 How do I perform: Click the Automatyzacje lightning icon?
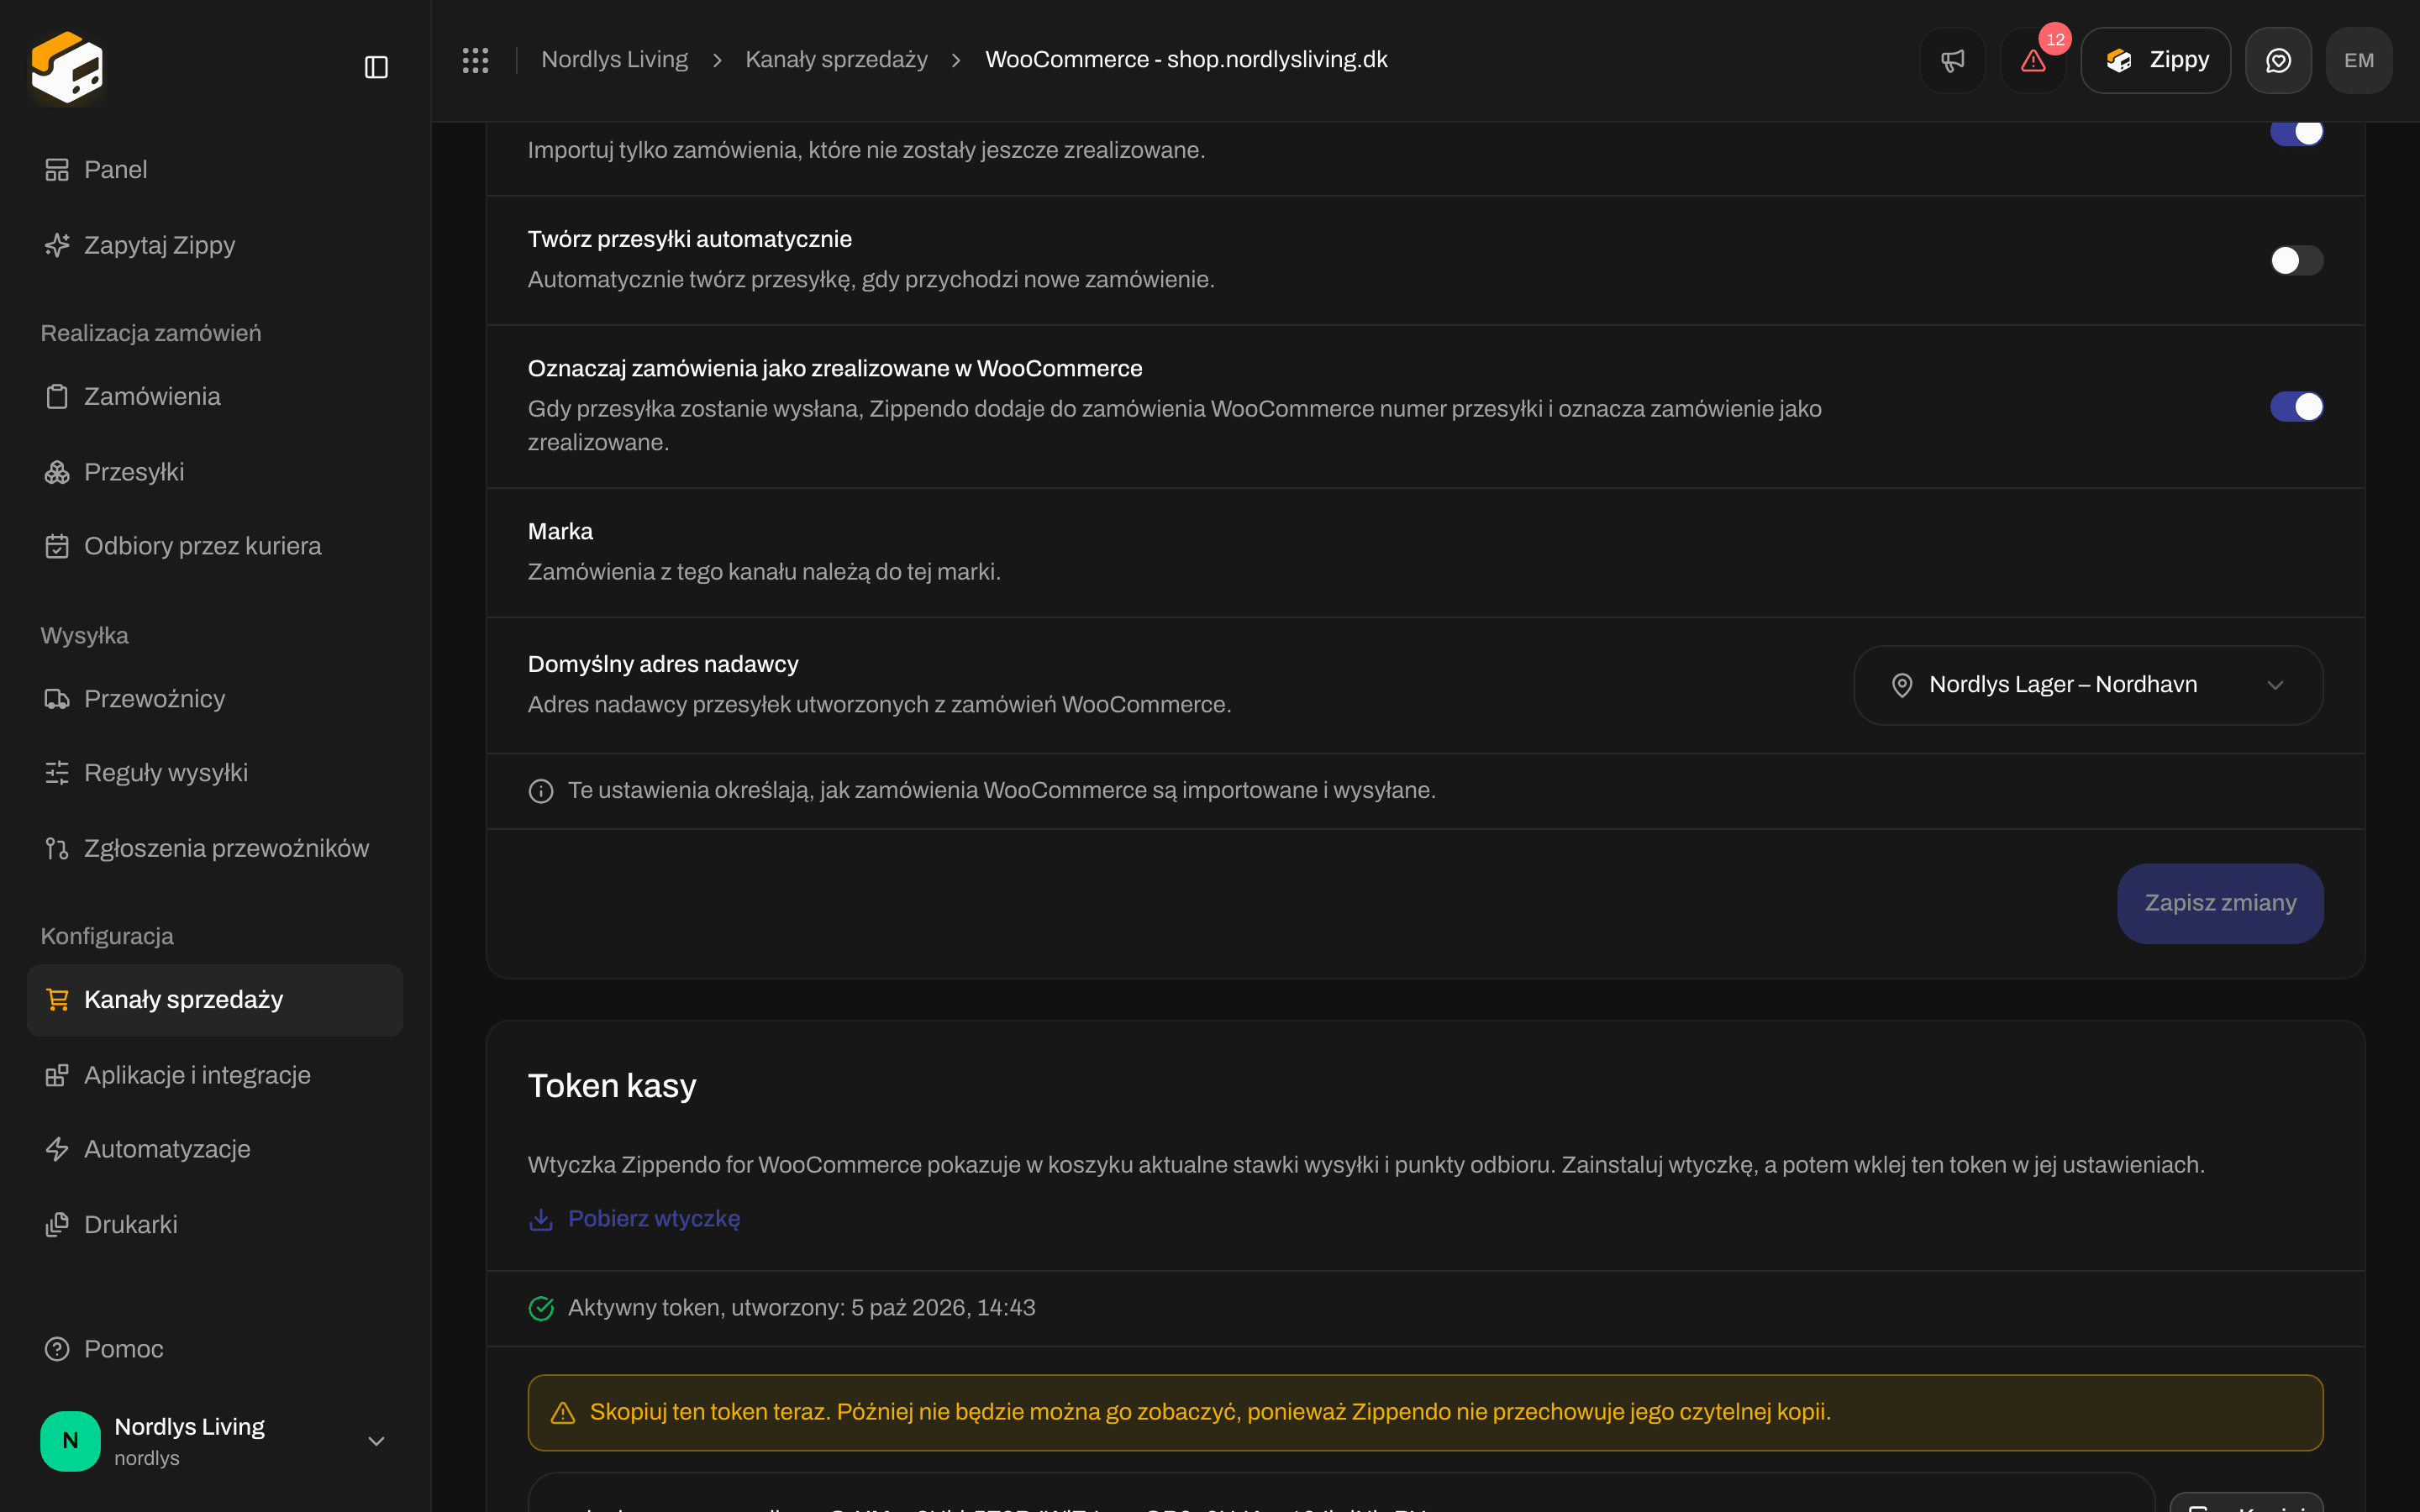tap(57, 1149)
